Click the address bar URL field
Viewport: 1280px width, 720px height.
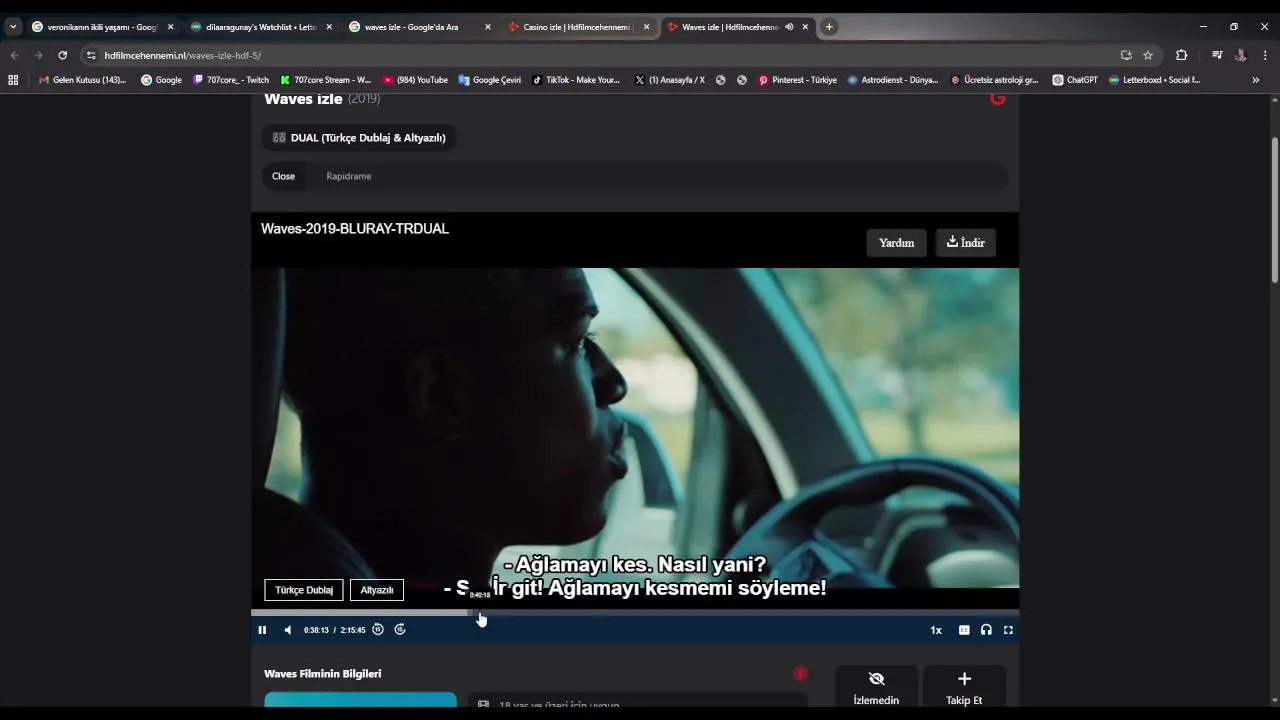pos(600,55)
